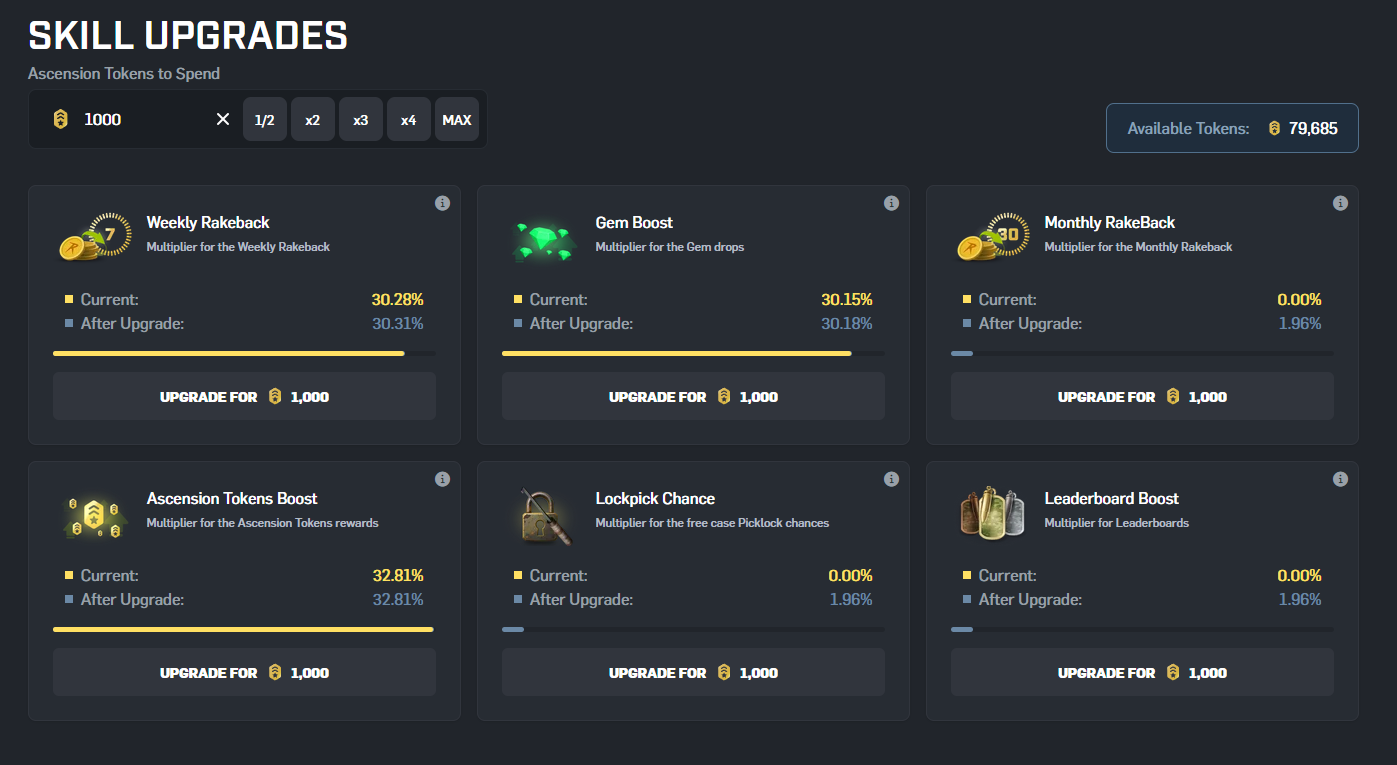Triple the tokens using x3 button
The image size is (1397, 765).
tap(361, 120)
